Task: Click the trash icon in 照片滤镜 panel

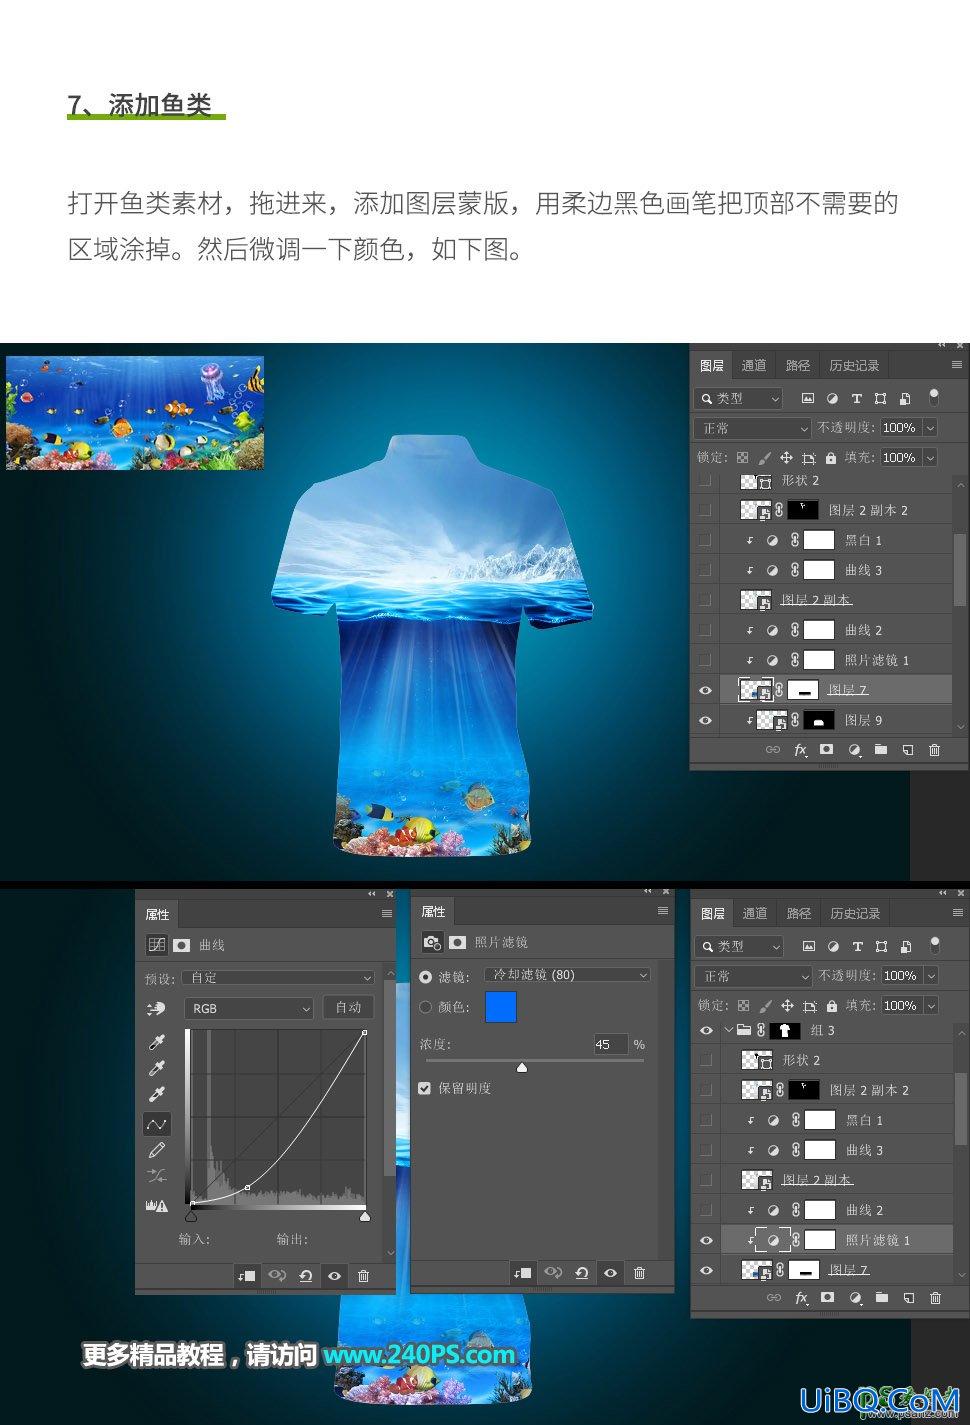Action: pos(639,1273)
